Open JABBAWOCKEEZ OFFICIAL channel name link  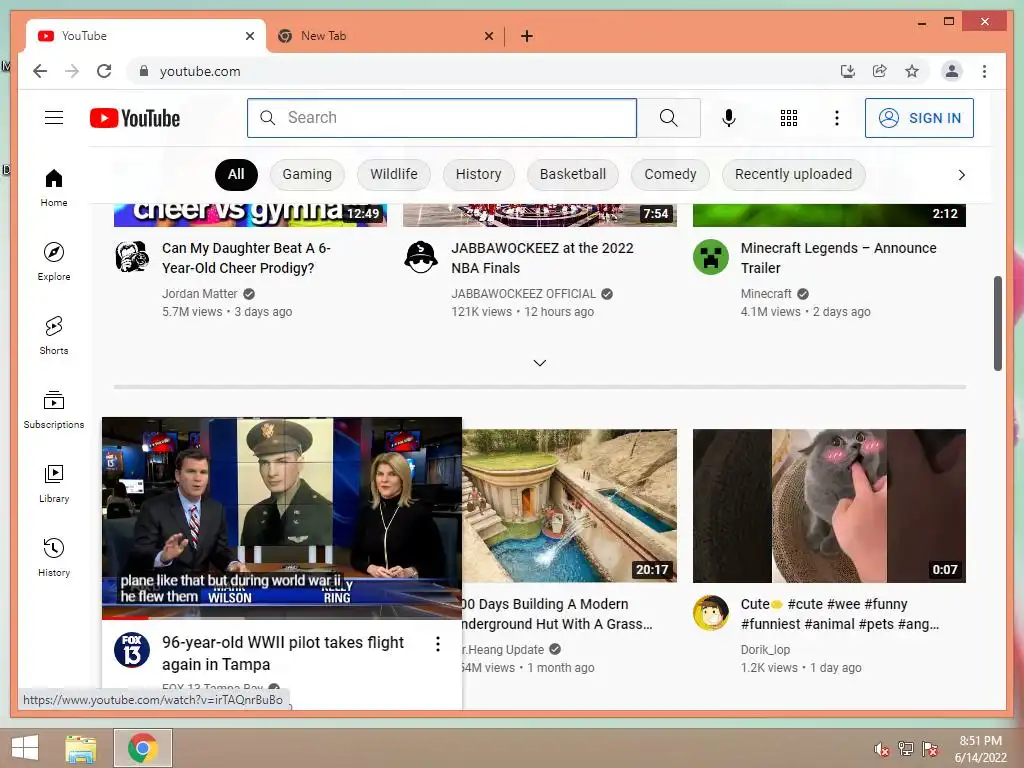coord(523,294)
